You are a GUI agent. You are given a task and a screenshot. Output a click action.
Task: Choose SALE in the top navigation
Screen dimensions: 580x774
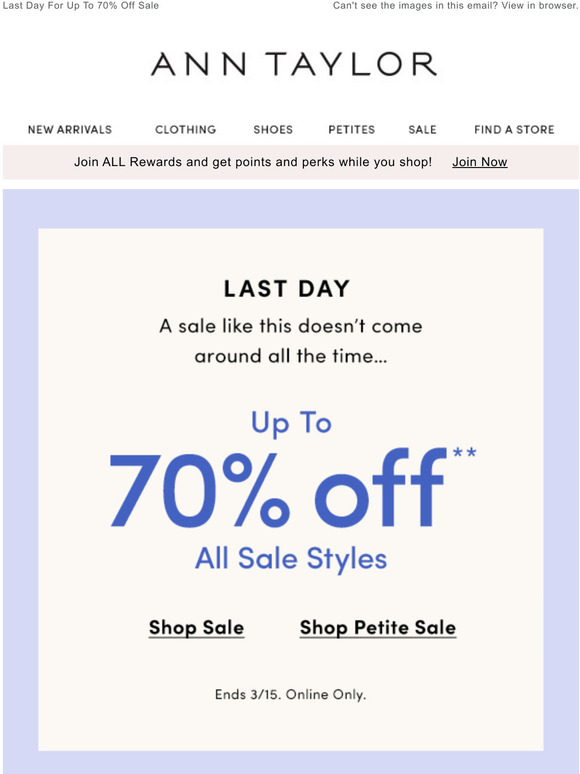click(422, 130)
